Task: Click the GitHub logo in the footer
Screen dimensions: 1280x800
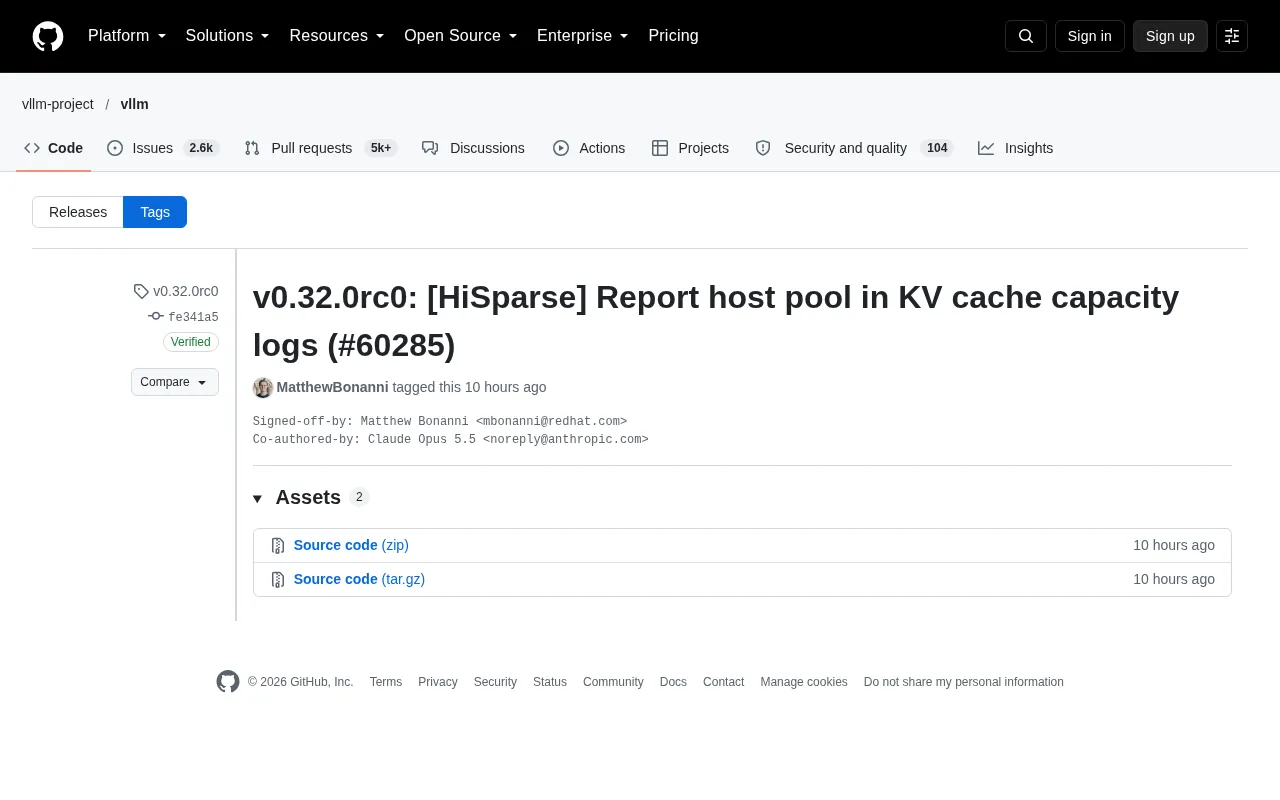Action: [228, 682]
